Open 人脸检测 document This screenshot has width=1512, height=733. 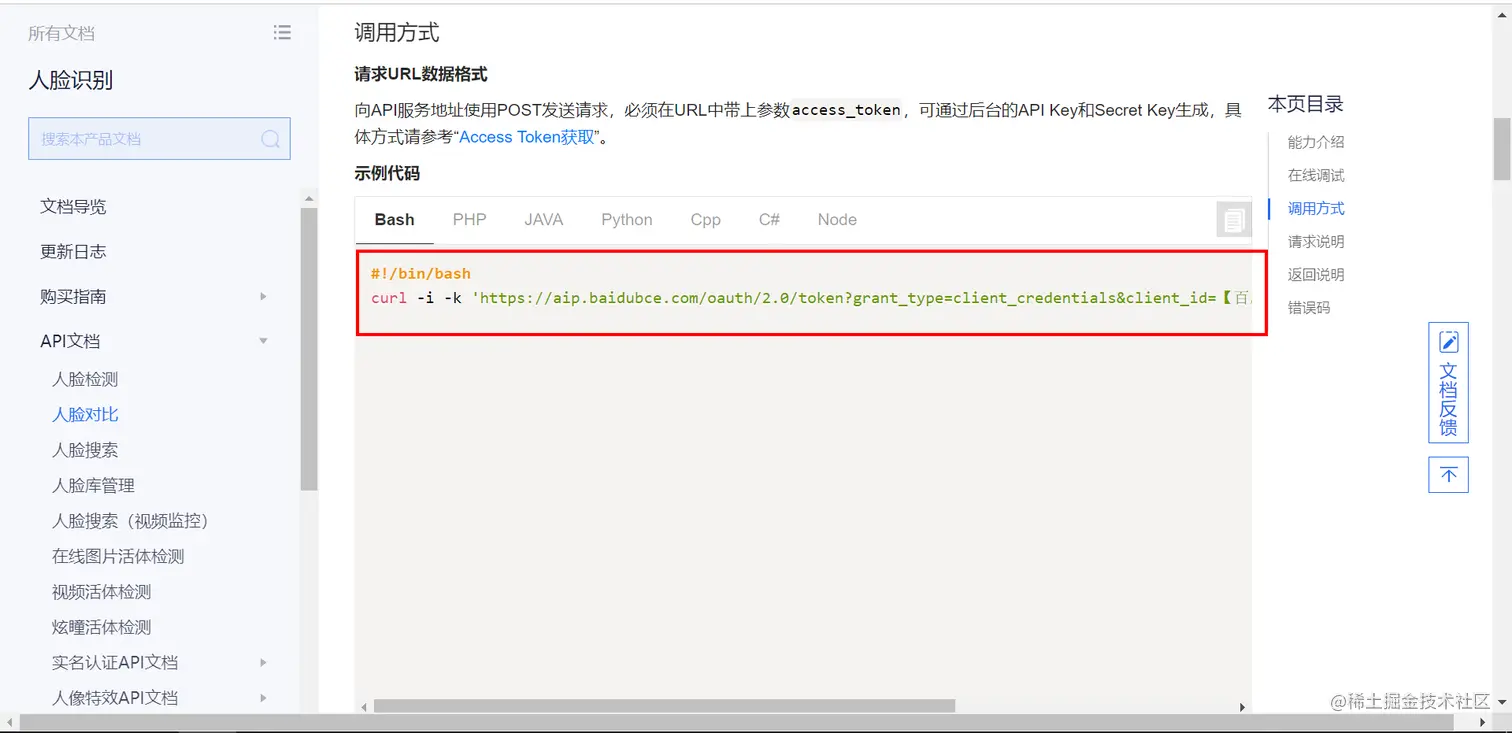pyautogui.click(x=85, y=379)
